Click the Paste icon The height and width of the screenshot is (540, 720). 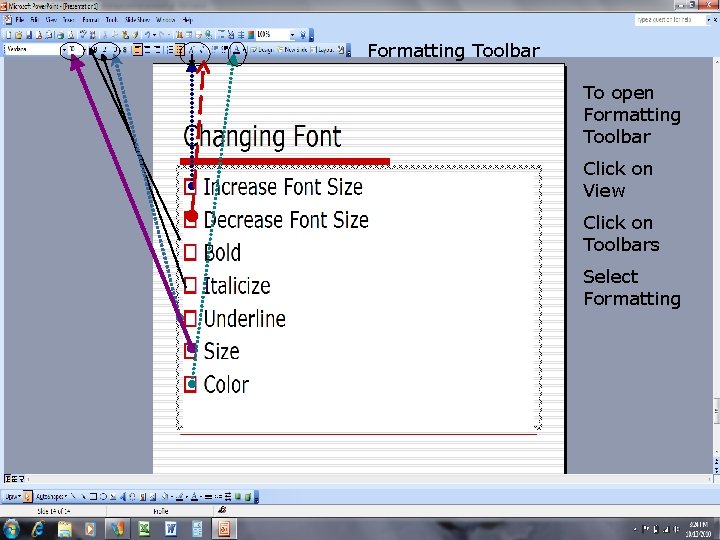125,35
